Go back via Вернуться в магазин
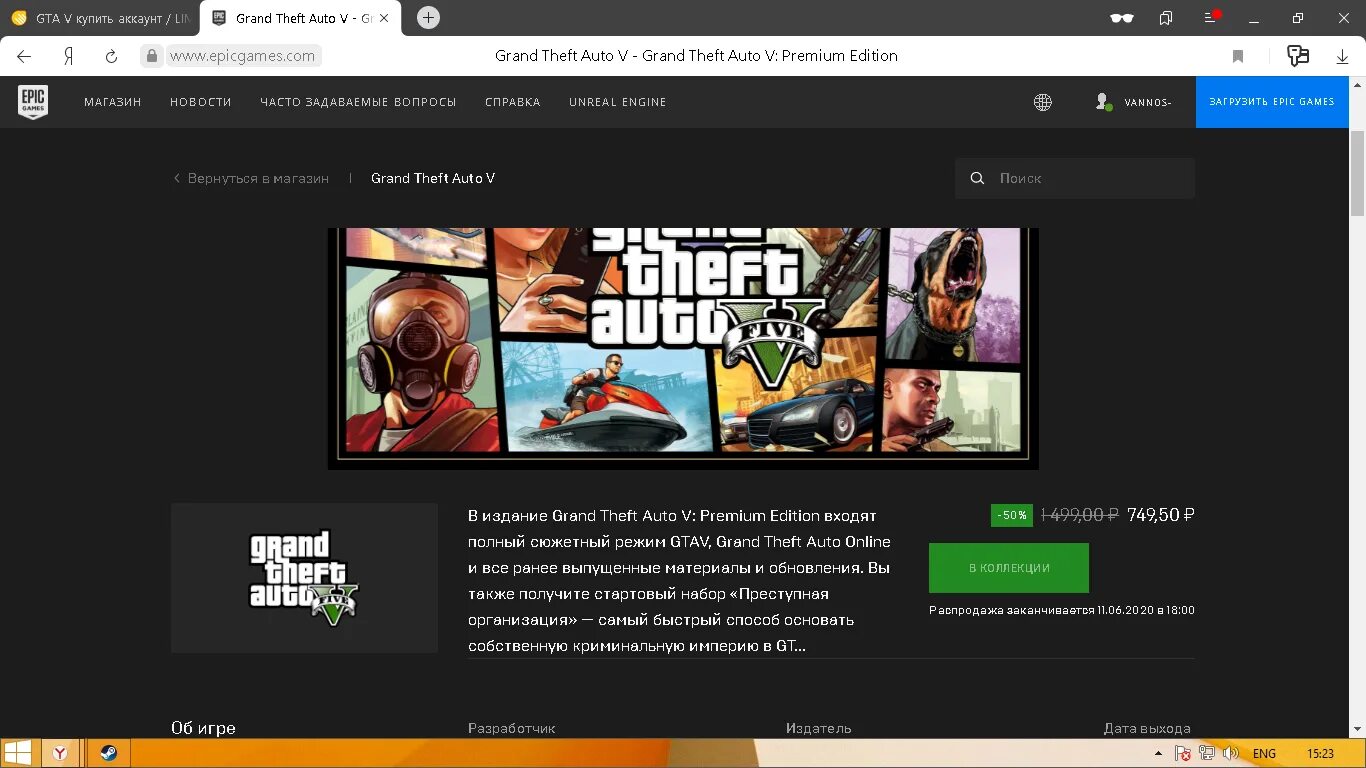Screen dimensions: 1366x768 tap(251, 178)
